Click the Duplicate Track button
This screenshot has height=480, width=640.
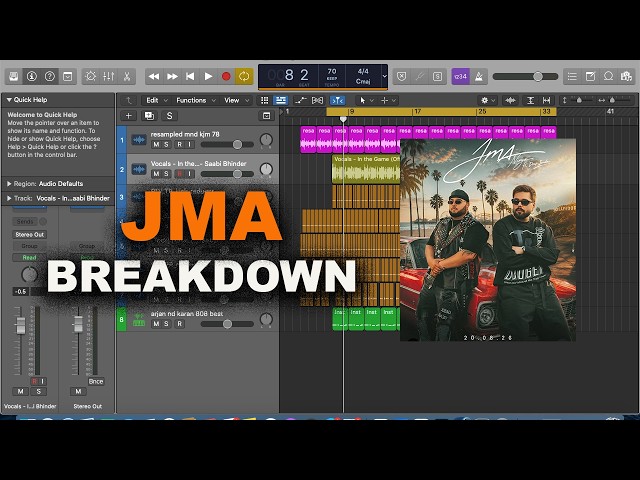point(149,116)
